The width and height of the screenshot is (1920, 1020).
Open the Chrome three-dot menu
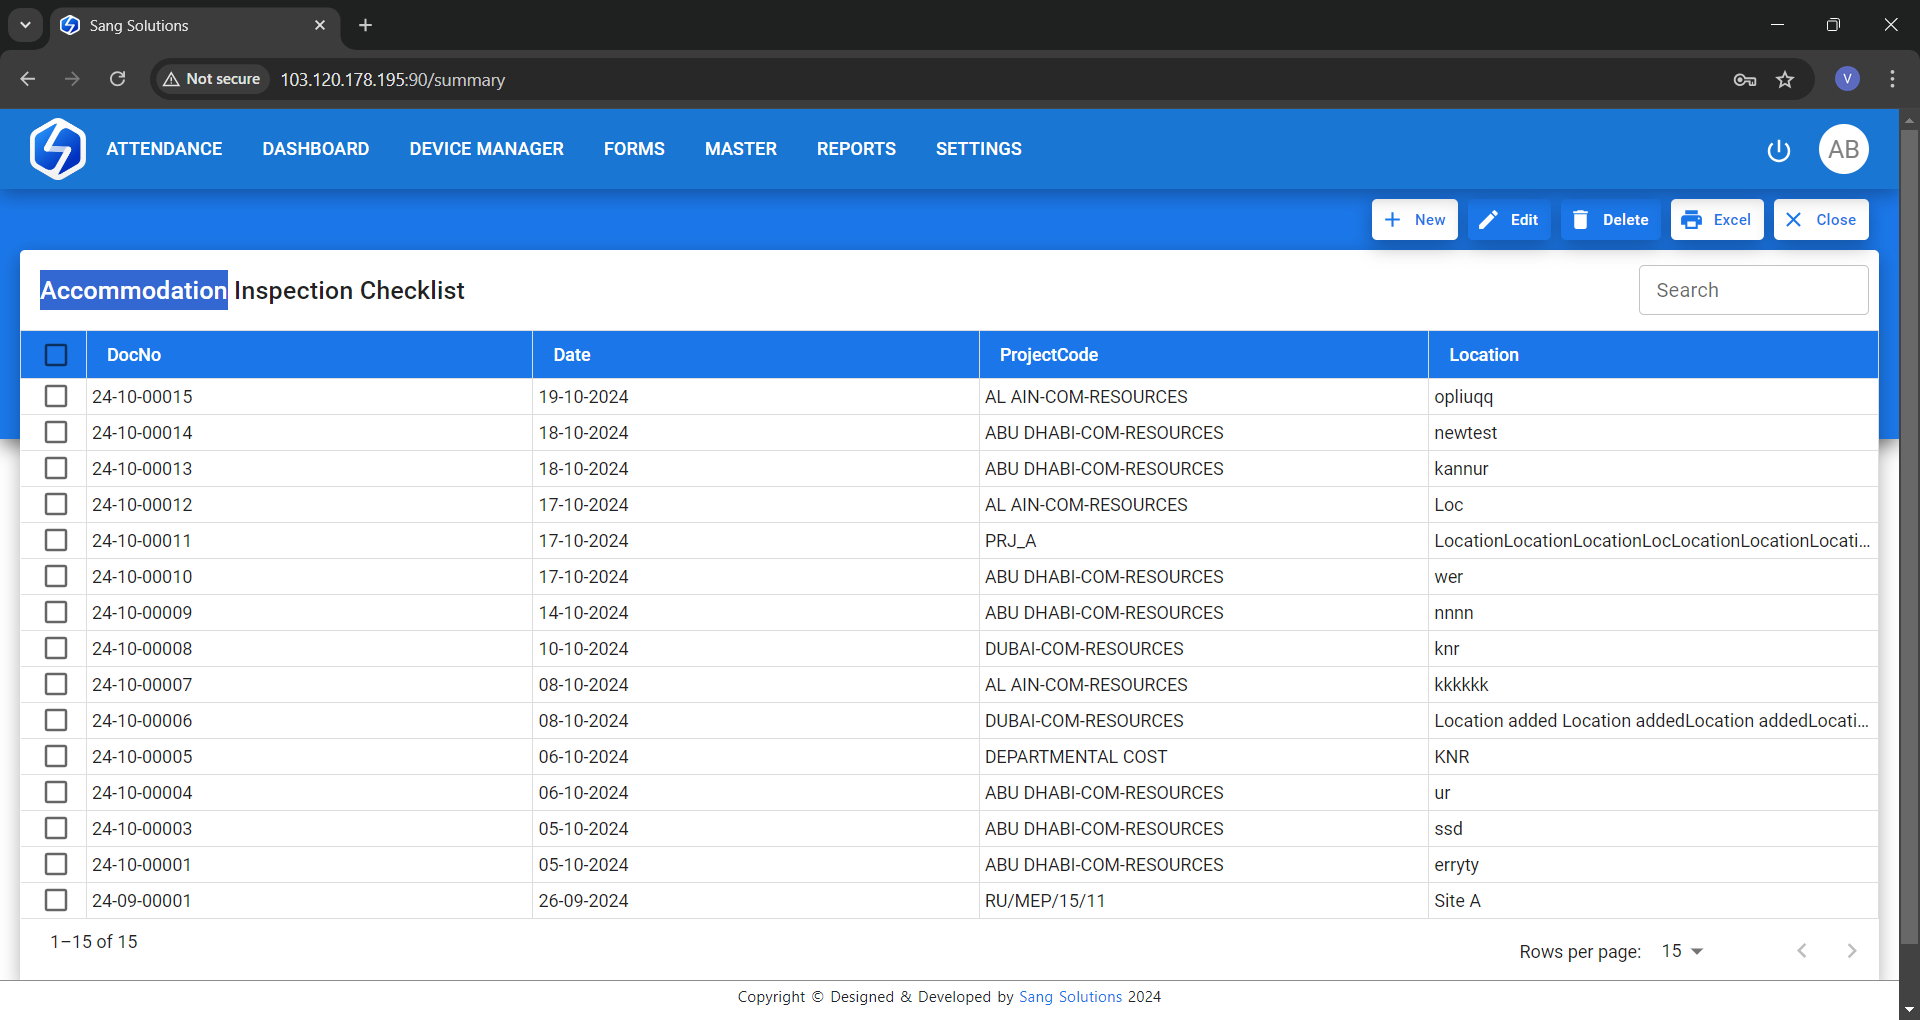[1892, 79]
